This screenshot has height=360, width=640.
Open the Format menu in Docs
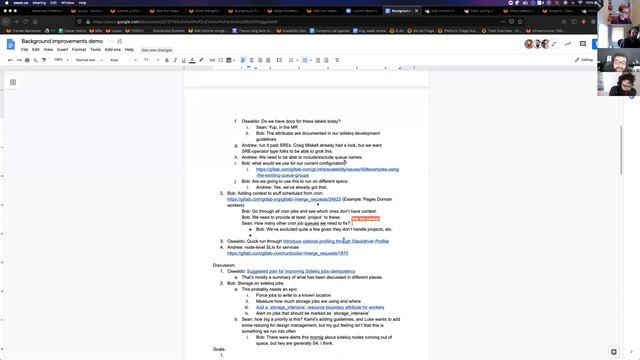click(79, 49)
